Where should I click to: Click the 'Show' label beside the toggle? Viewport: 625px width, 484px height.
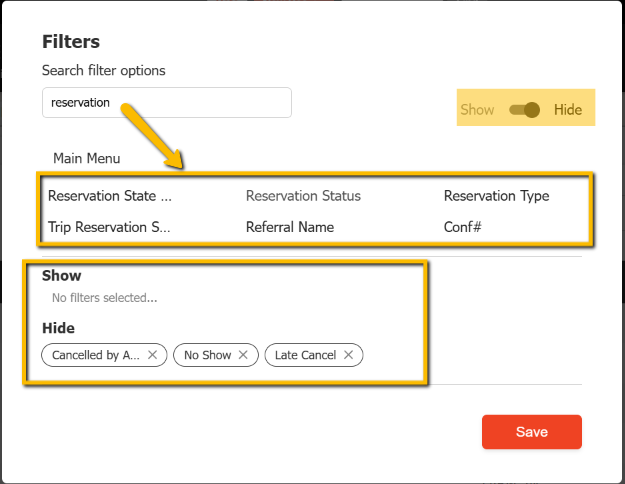point(477,110)
